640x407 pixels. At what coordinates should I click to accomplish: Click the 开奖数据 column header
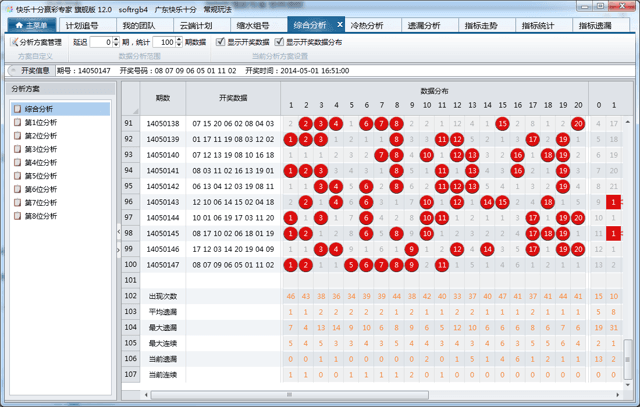click(231, 98)
